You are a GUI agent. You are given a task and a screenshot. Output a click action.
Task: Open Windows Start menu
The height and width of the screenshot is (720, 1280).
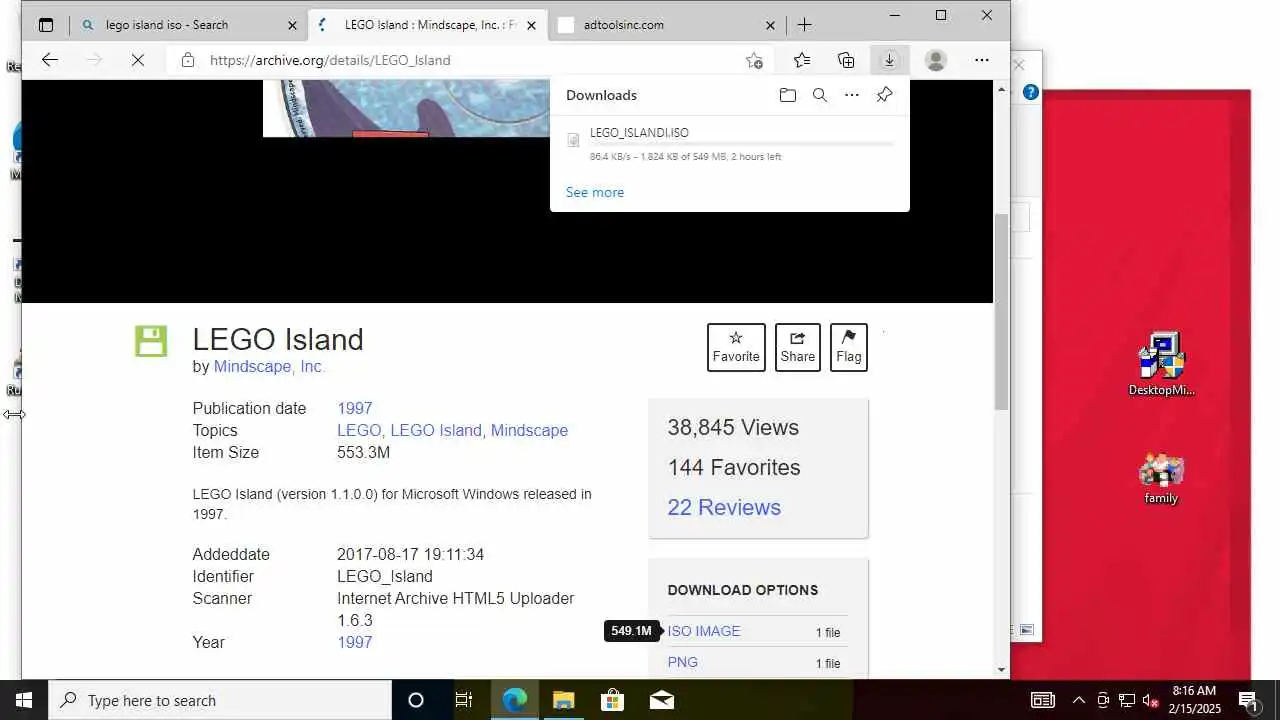pos(24,700)
